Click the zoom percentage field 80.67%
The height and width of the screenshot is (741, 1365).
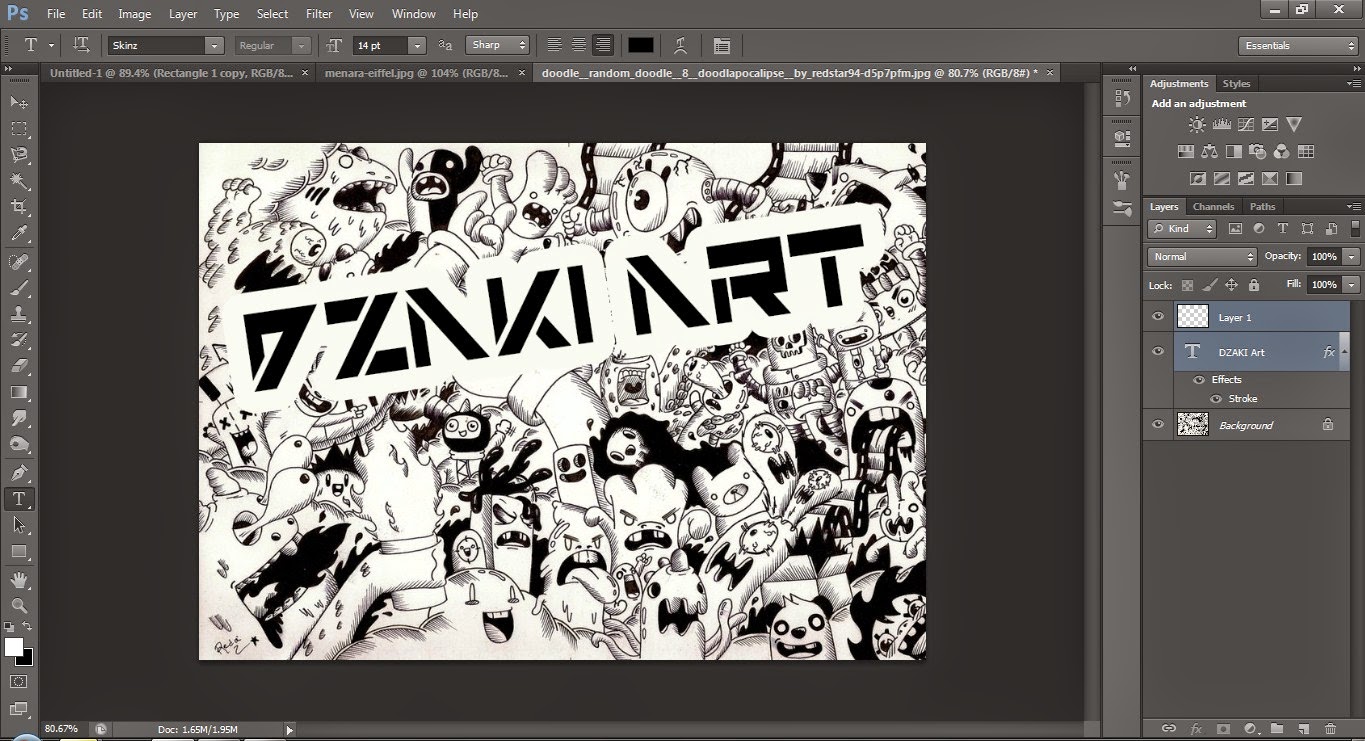(x=63, y=729)
